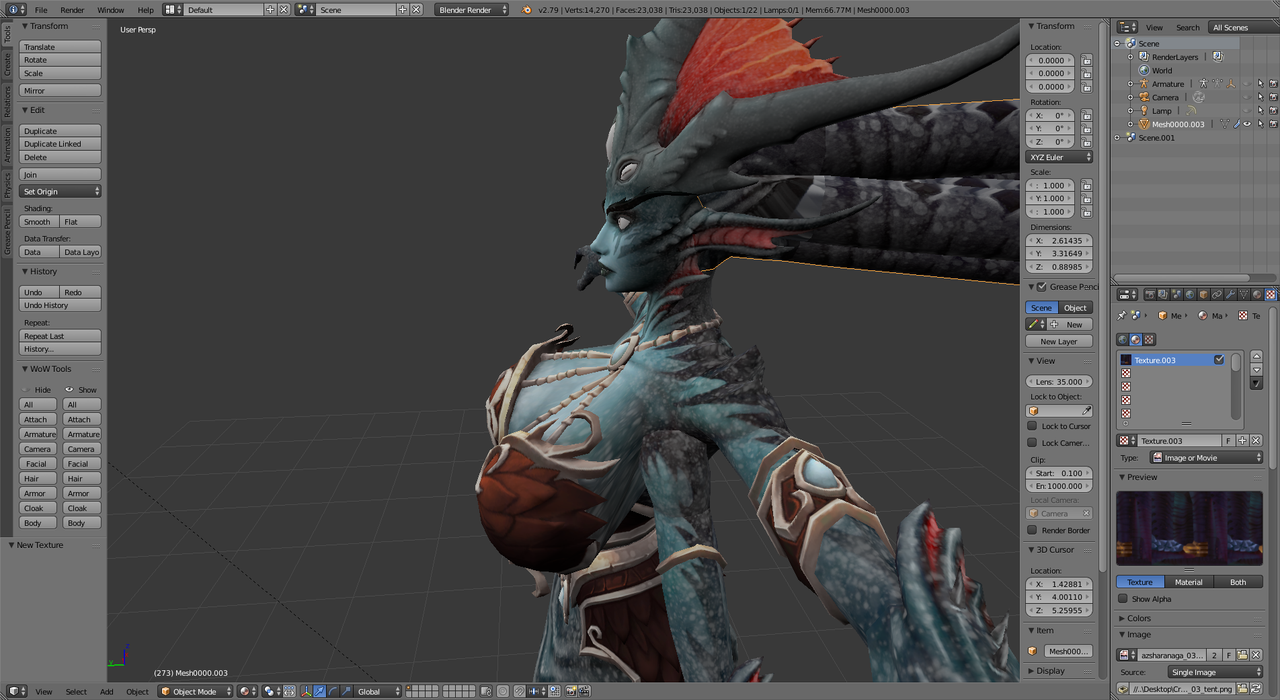Select the scale manipulator icon in header

click(x=346, y=691)
